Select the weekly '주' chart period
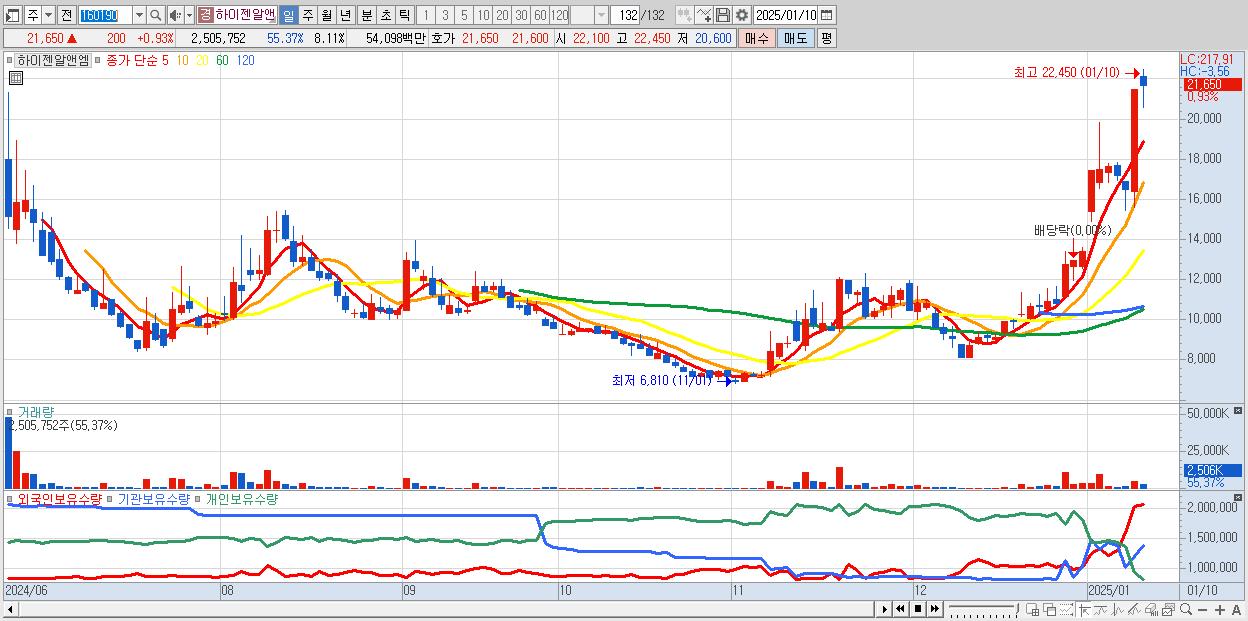The image size is (1248, 621). point(307,15)
